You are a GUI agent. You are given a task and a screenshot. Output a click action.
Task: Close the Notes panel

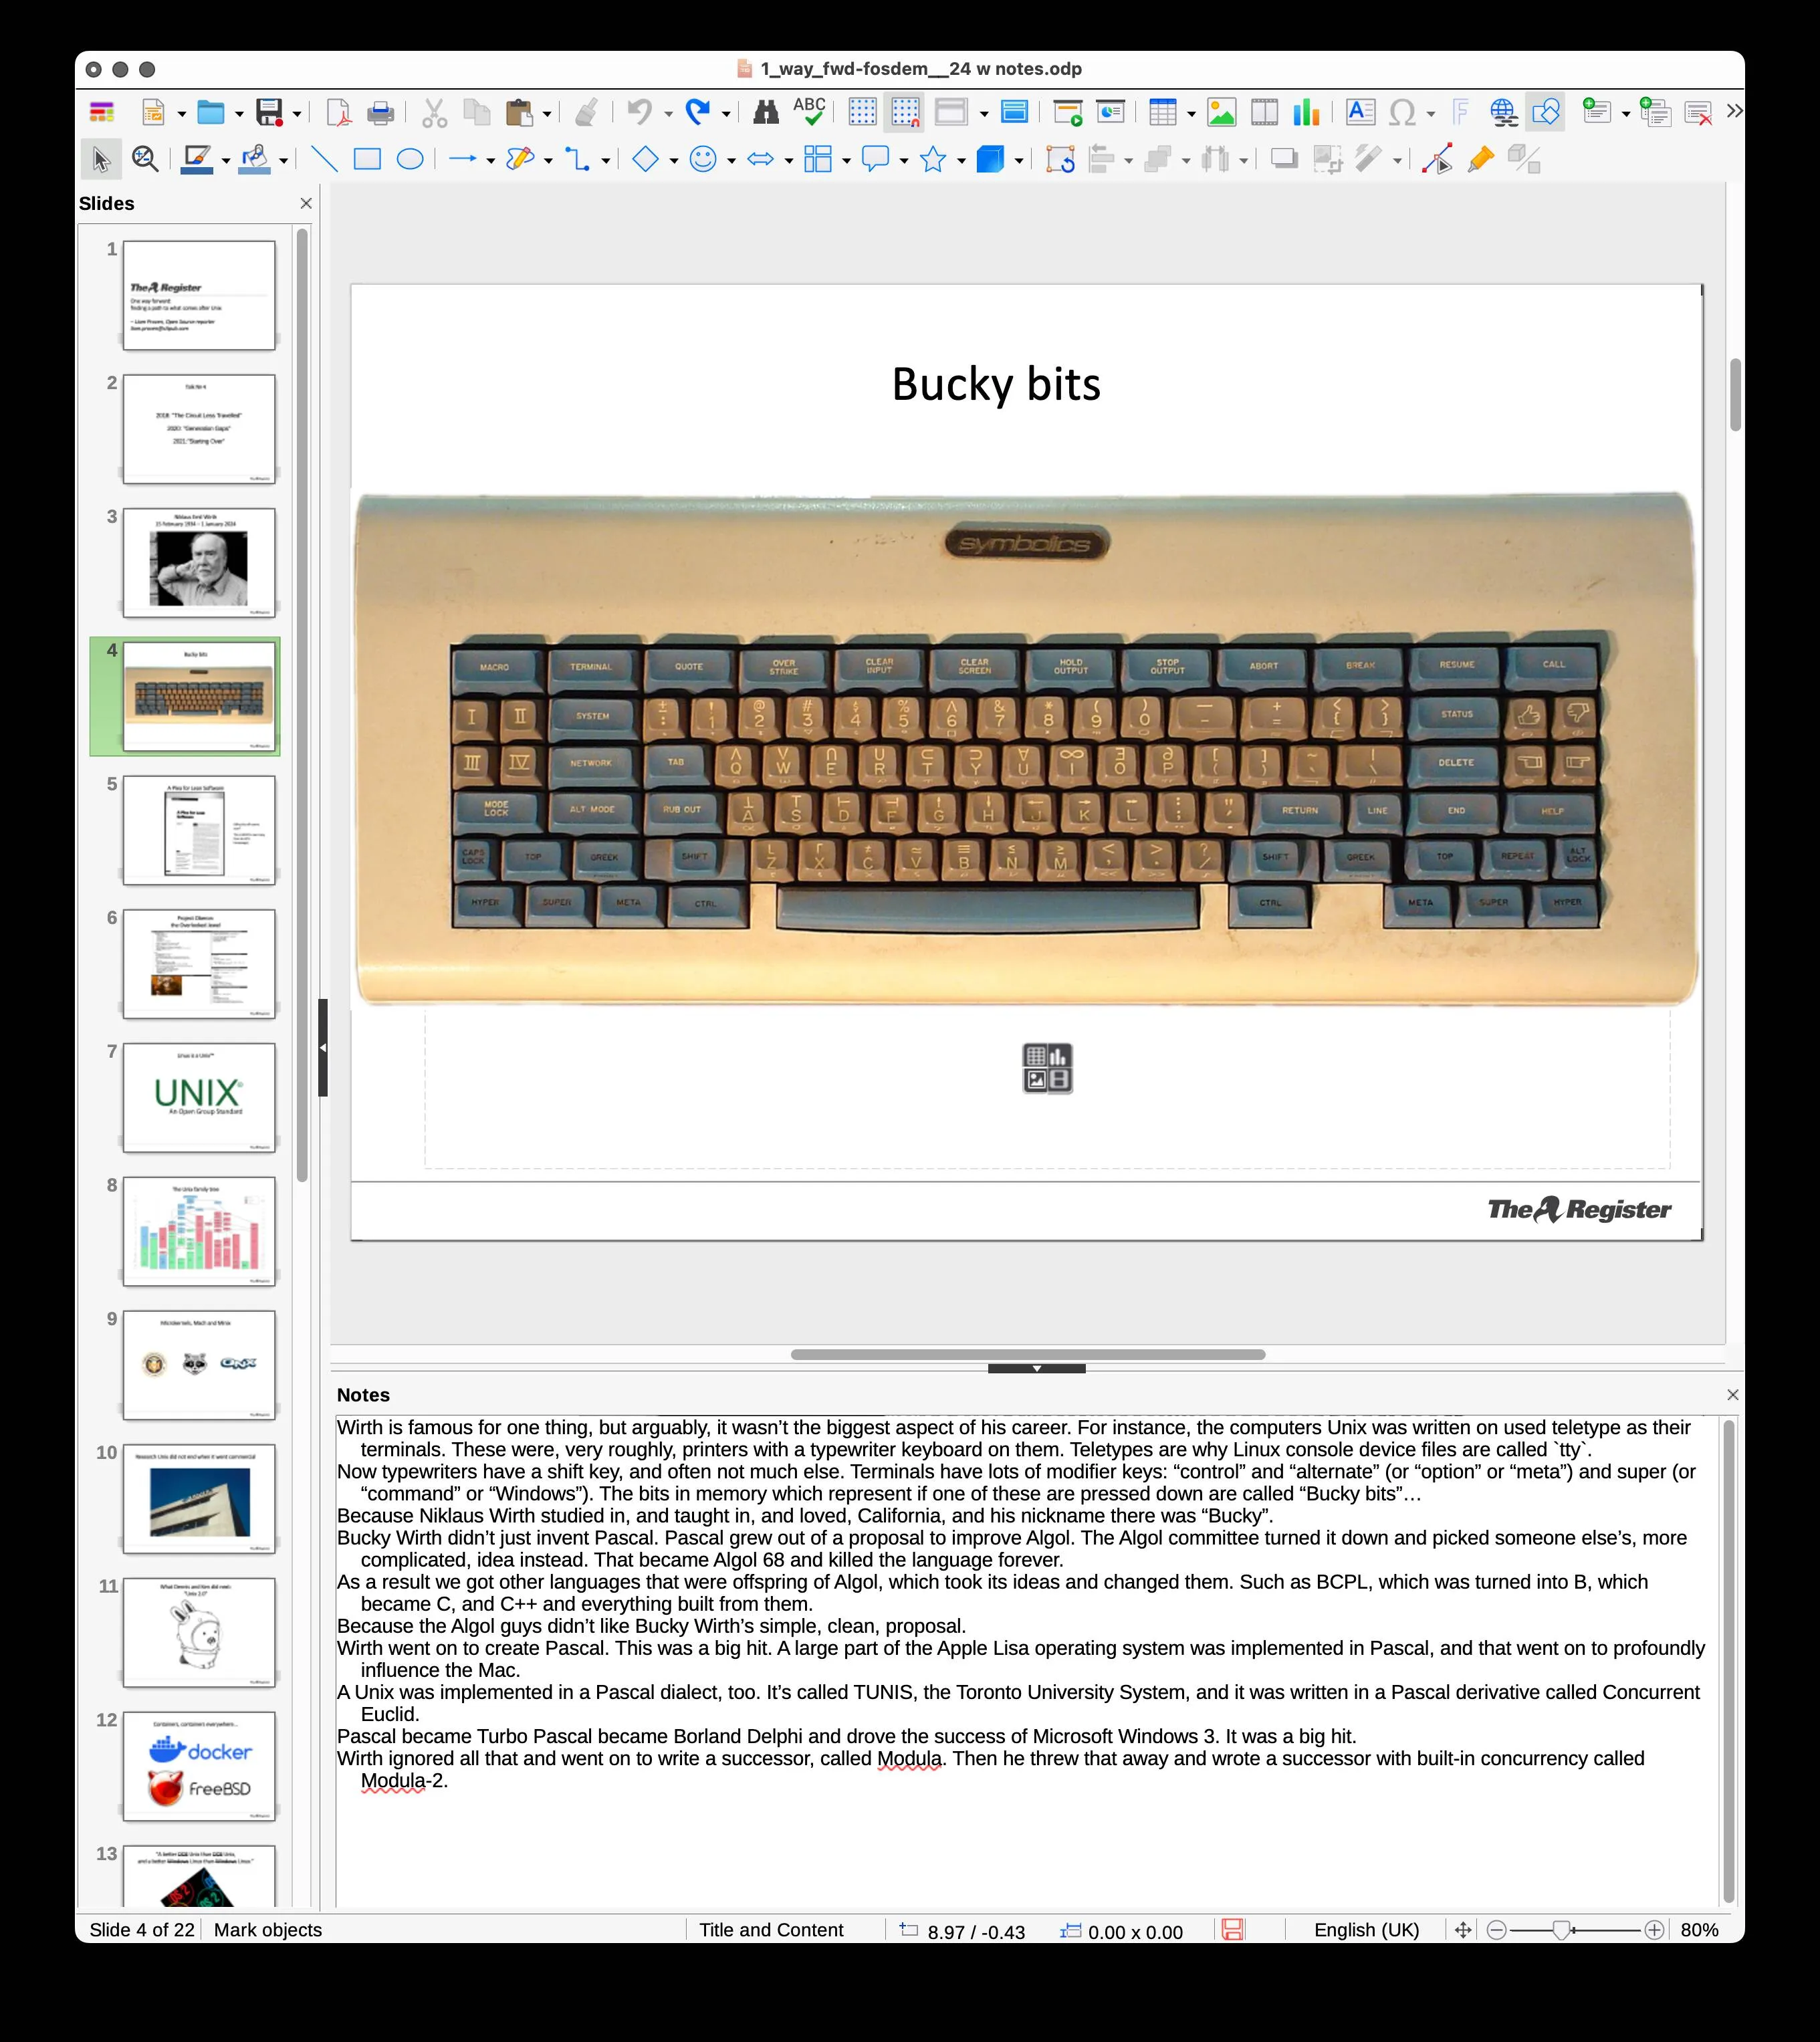(1733, 1395)
